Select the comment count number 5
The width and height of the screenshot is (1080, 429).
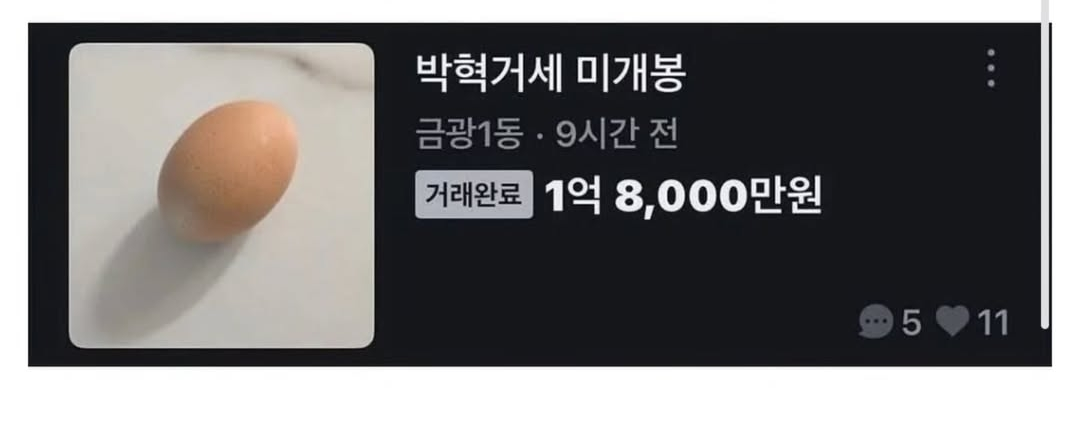click(911, 322)
